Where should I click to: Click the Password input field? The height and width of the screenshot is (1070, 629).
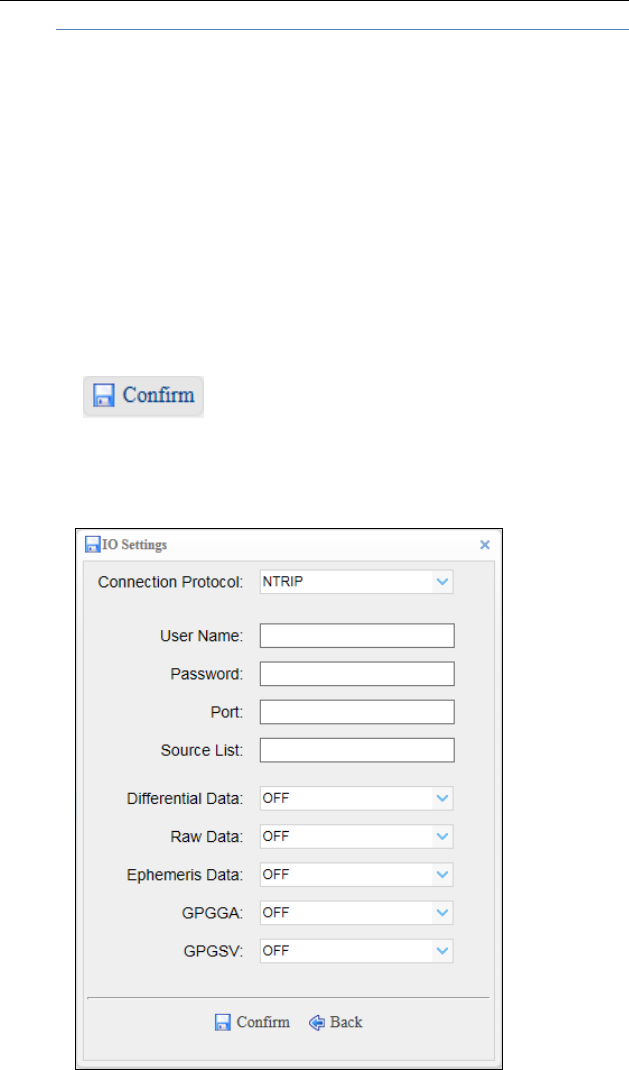click(x=357, y=674)
